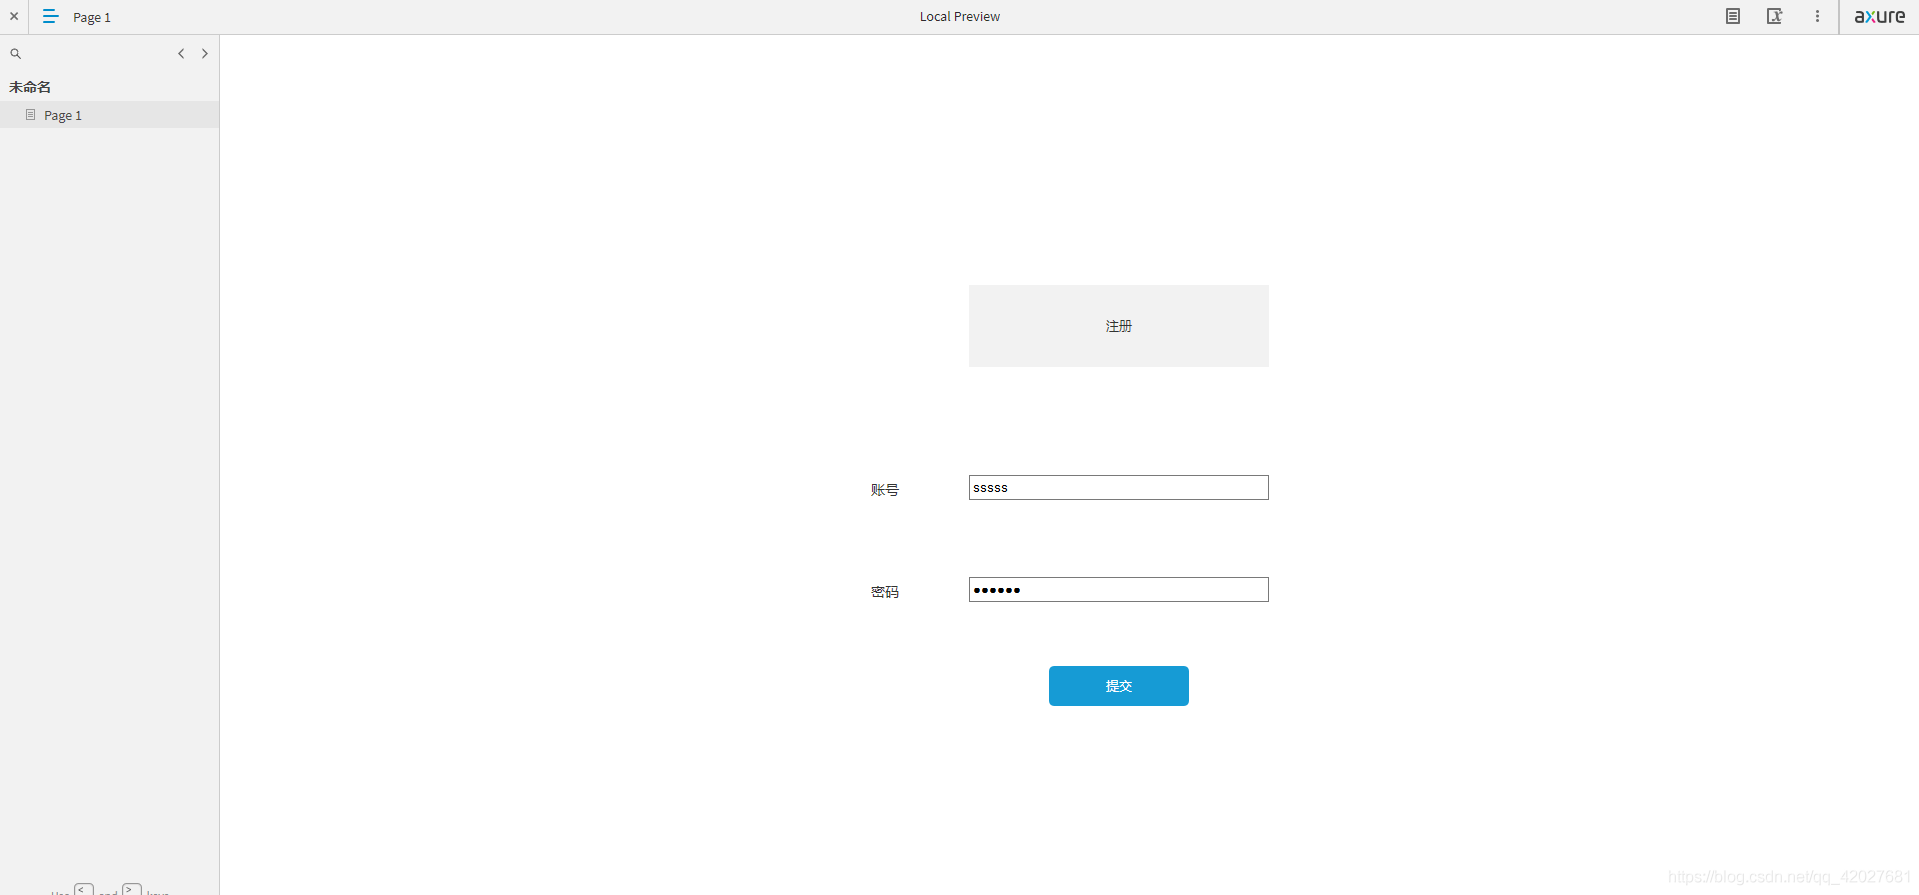
Task: Focus the 账号 account input field
Action: click(1118, 488)
